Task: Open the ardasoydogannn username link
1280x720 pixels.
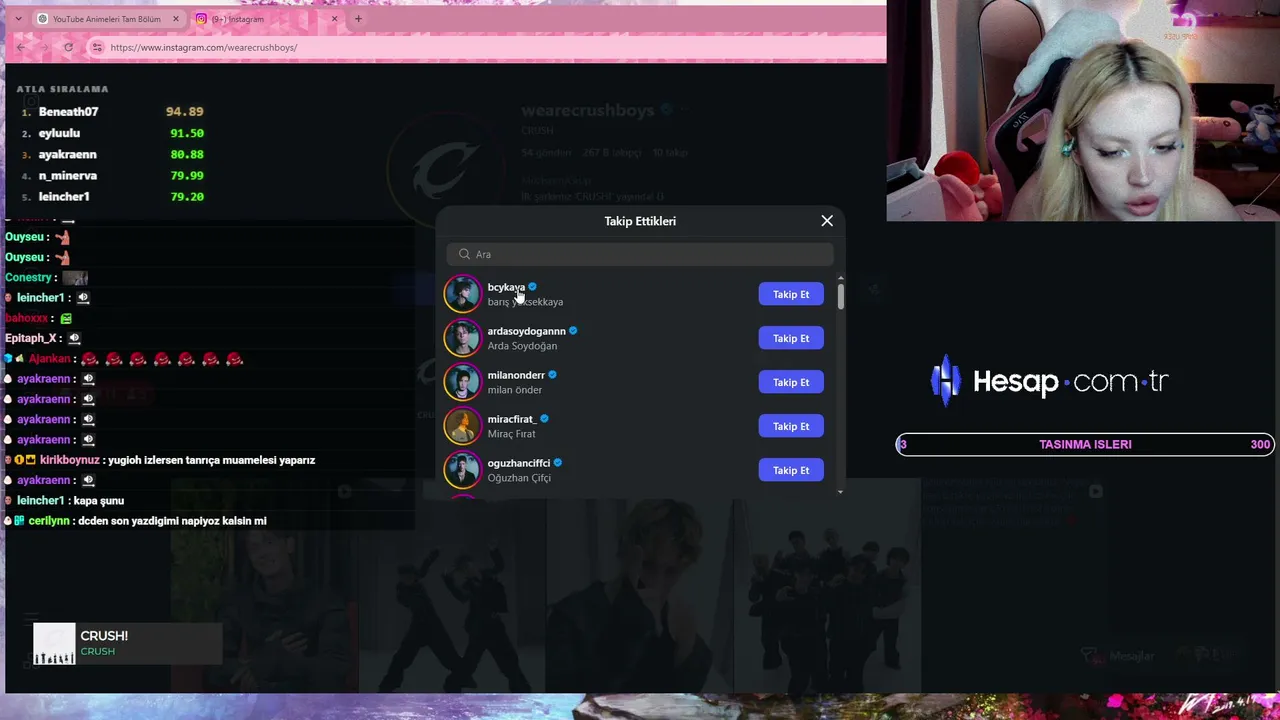Action: point(527,331)
